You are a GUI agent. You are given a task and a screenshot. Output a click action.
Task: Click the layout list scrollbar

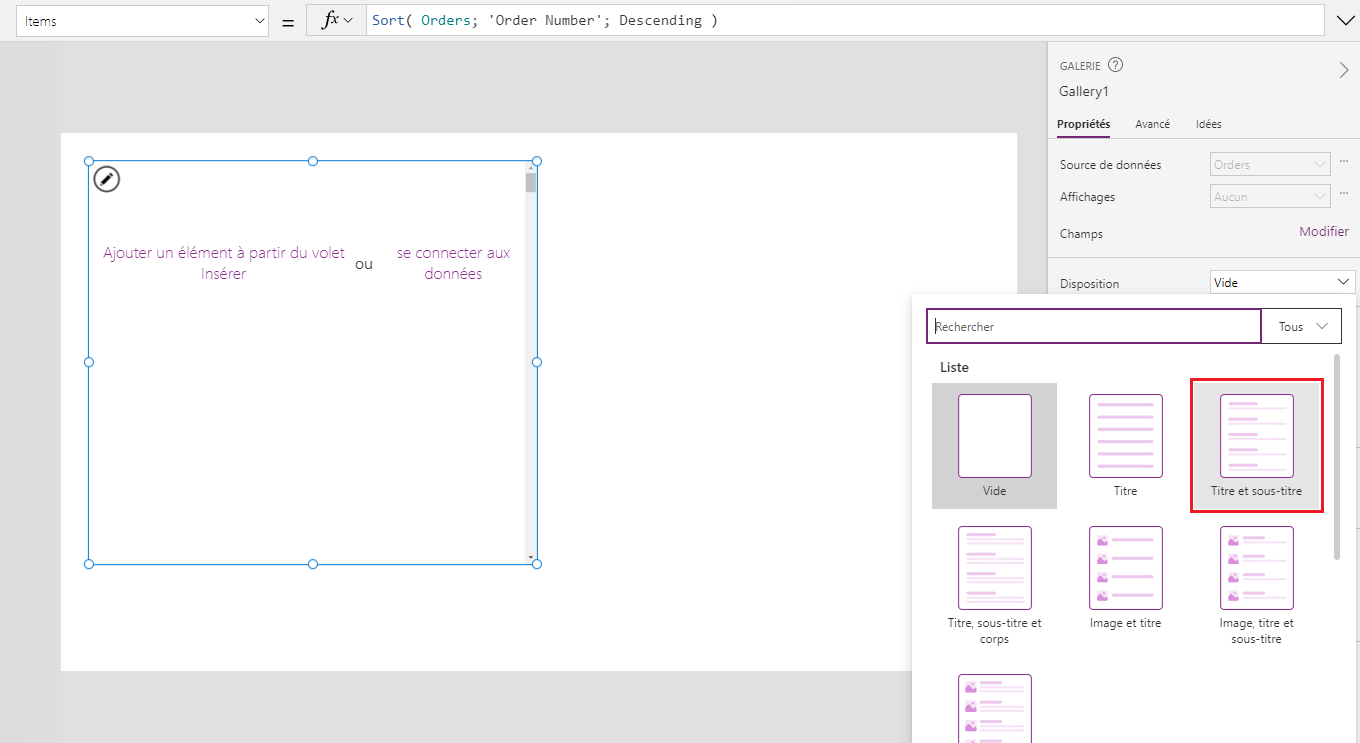click(1337, 455)
